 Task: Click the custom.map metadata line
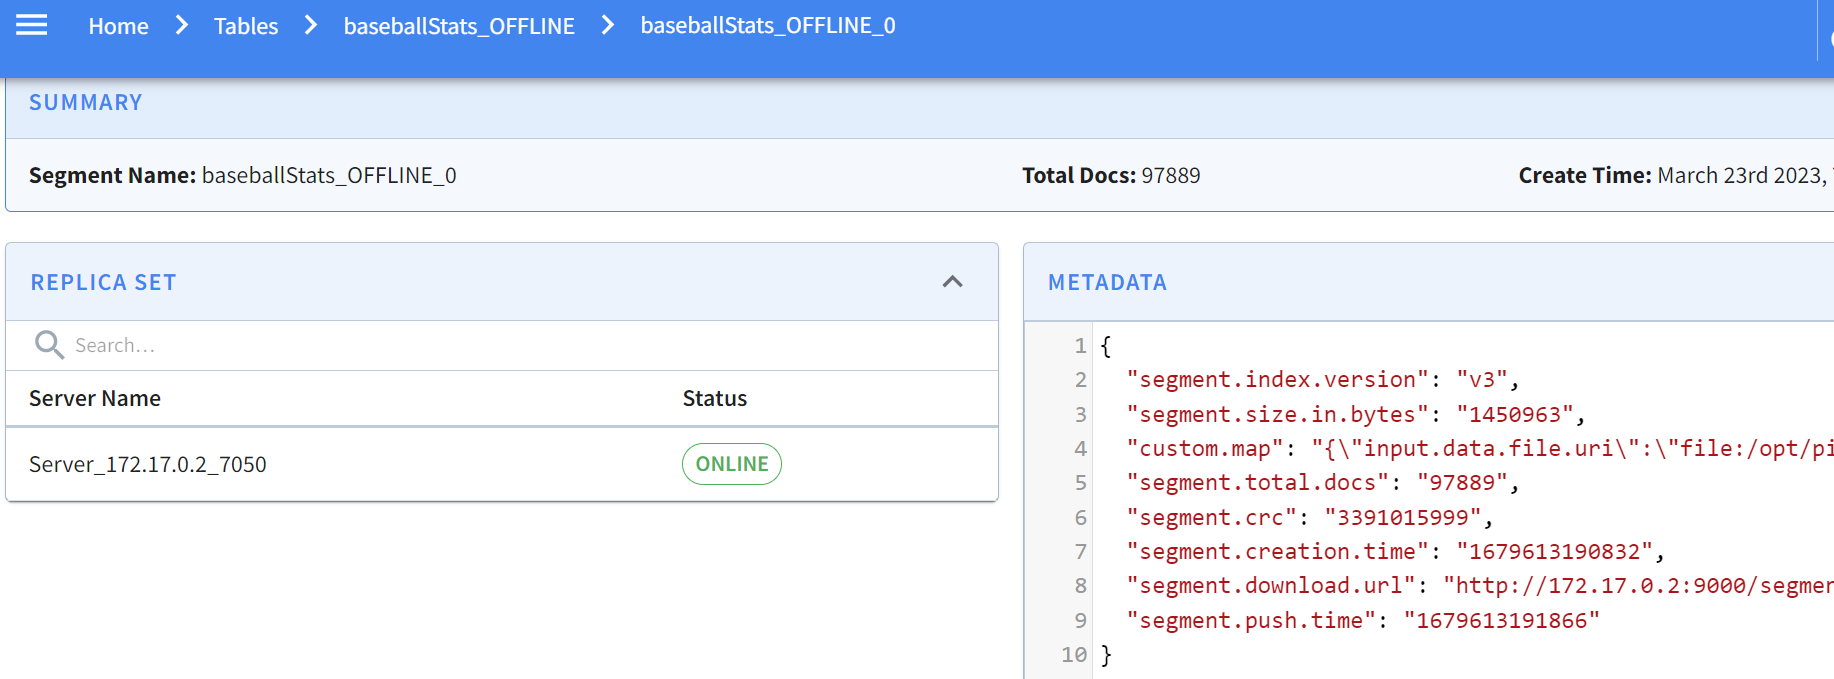point(1480,449)
